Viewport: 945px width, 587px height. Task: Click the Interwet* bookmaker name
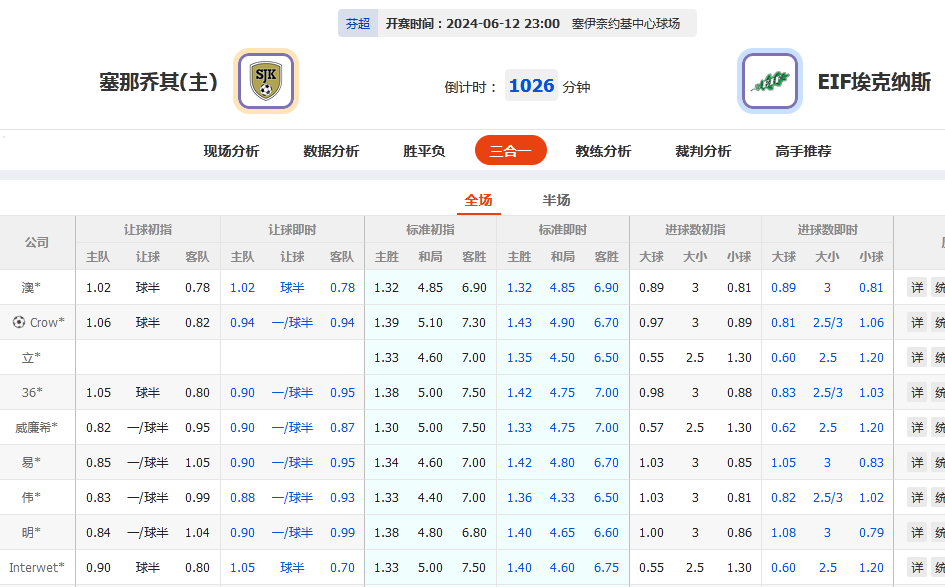coord(38,567)
